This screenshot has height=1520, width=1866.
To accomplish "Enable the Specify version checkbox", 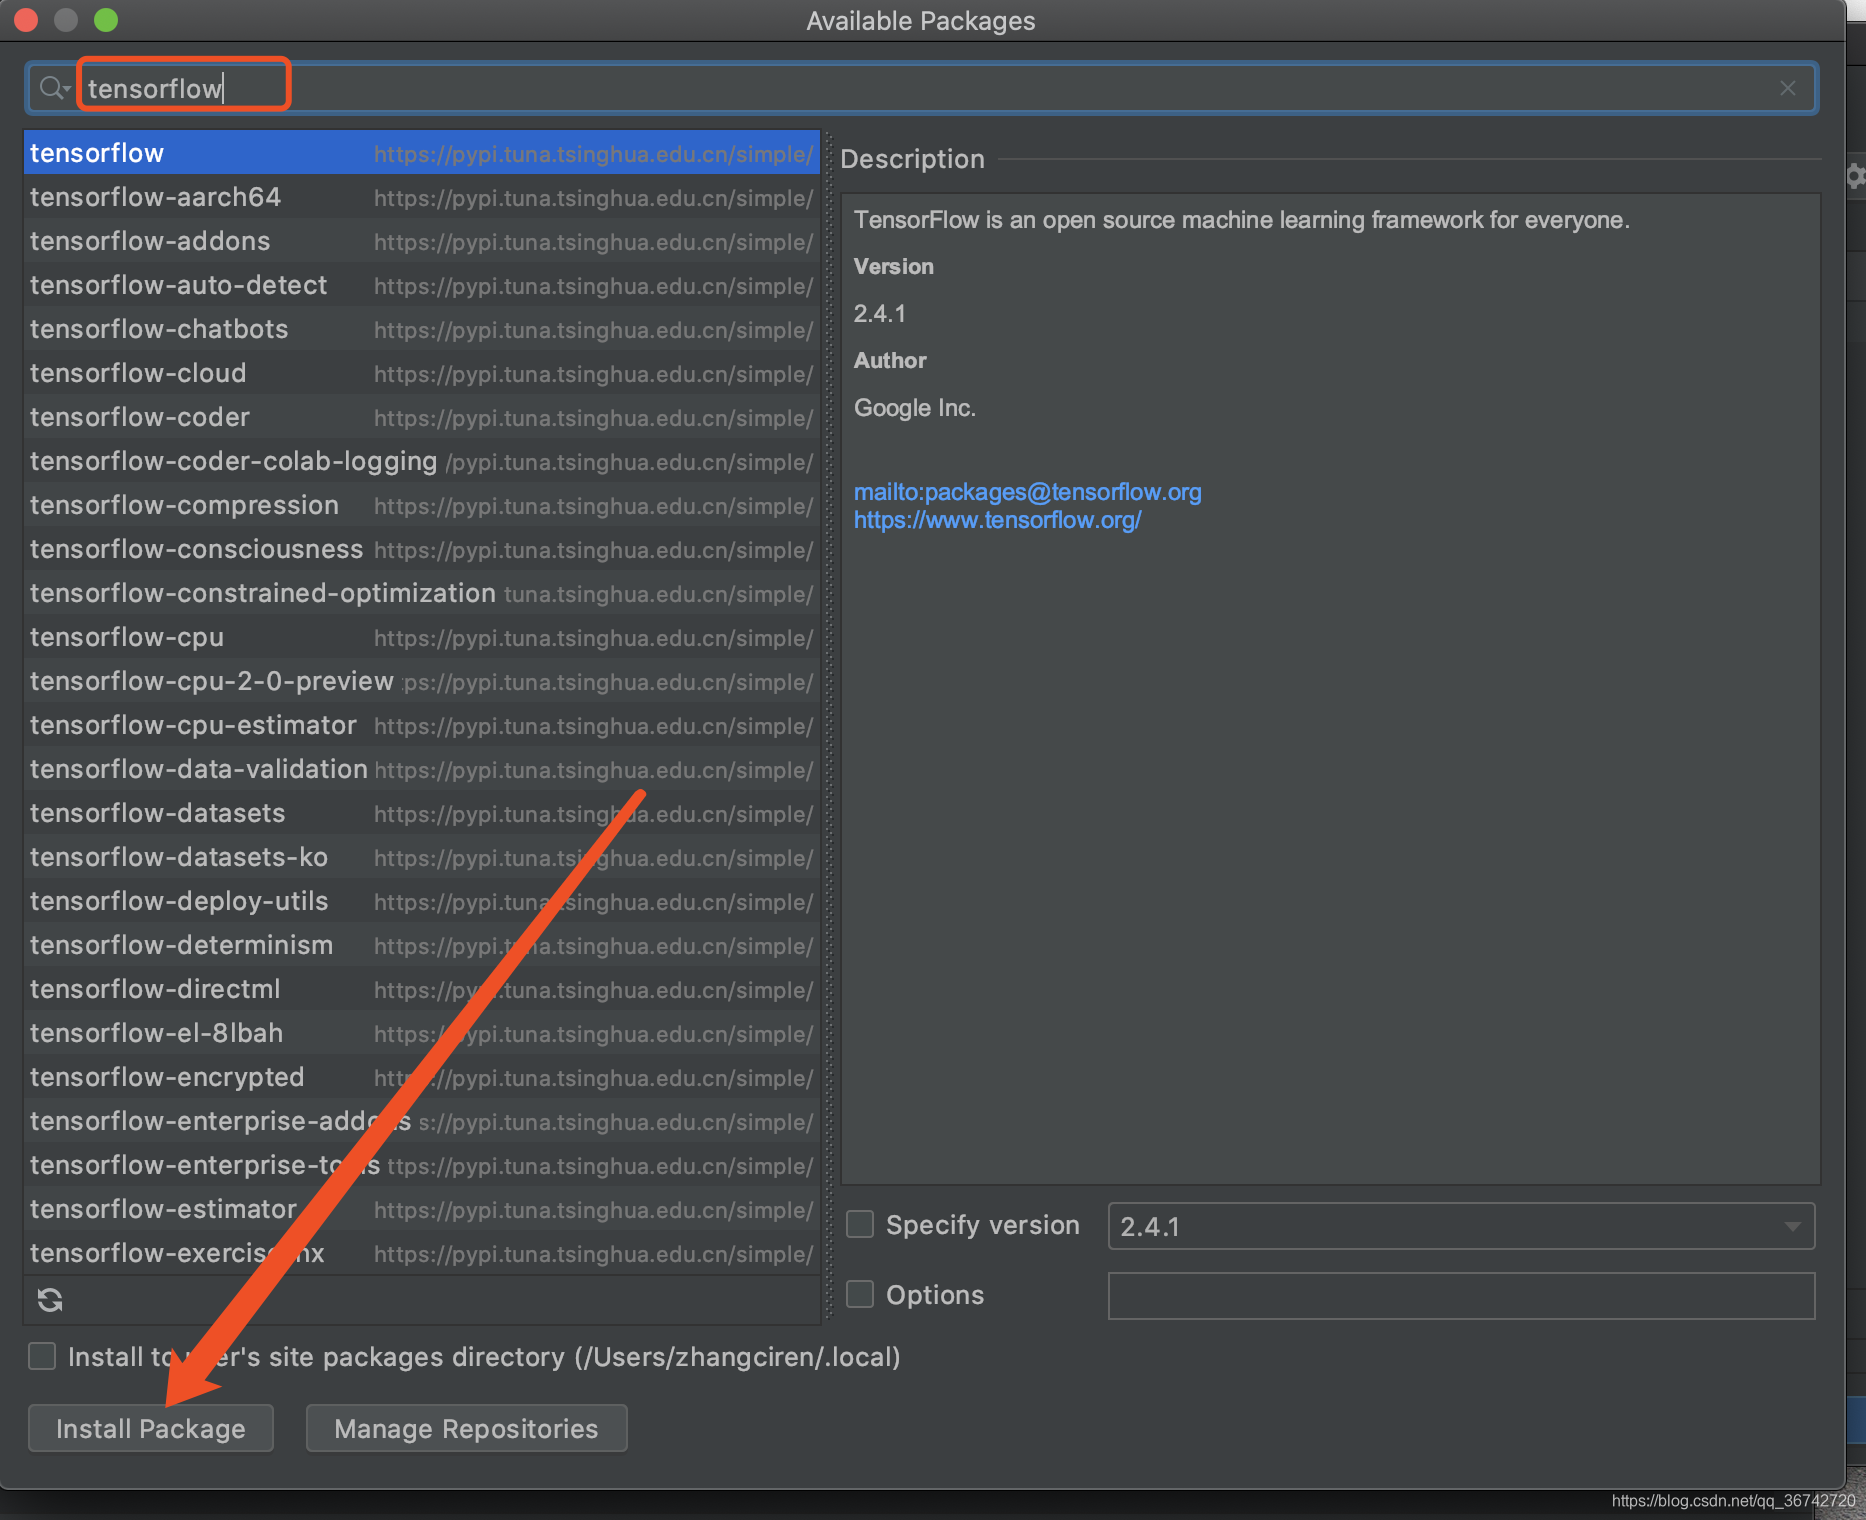I will click(860, 1225).
